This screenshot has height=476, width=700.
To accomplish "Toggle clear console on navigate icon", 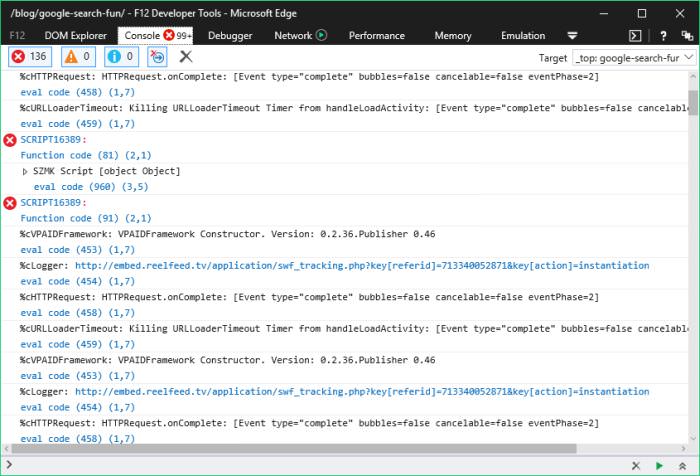I will (157, 57).
